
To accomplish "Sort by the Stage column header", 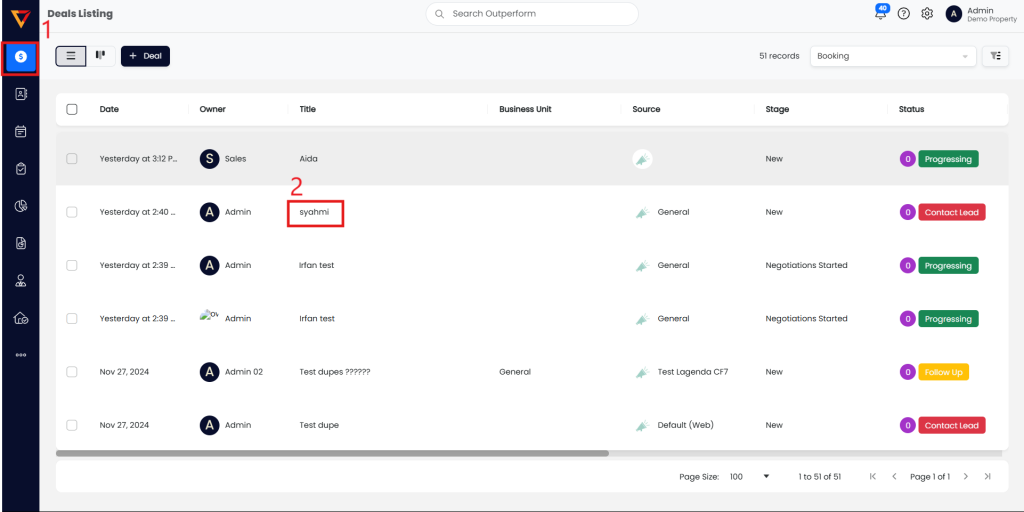I will (x=777, y=109).
